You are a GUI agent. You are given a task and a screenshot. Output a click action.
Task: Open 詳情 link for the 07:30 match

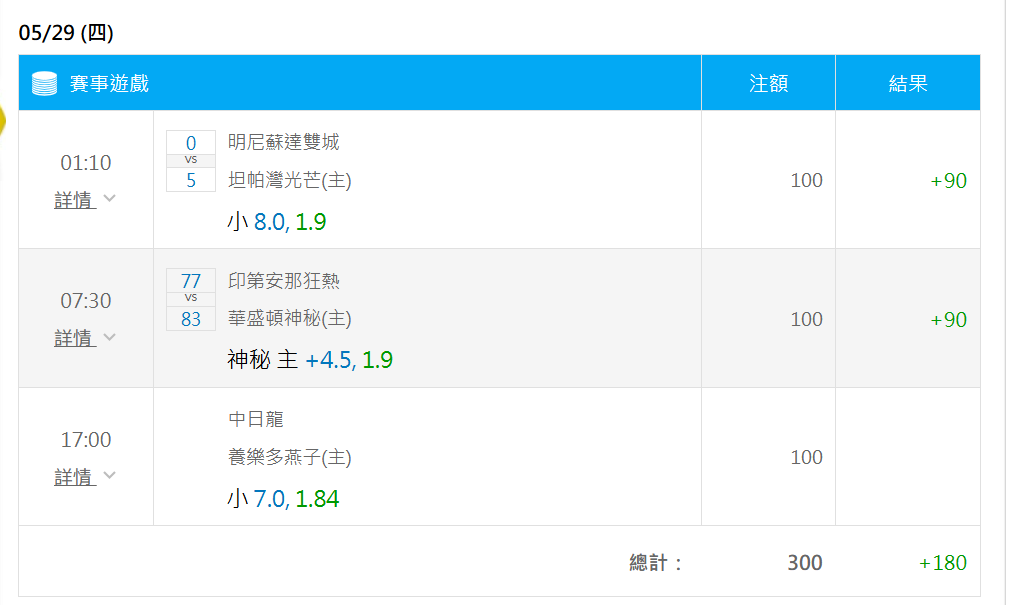point(75,337)
